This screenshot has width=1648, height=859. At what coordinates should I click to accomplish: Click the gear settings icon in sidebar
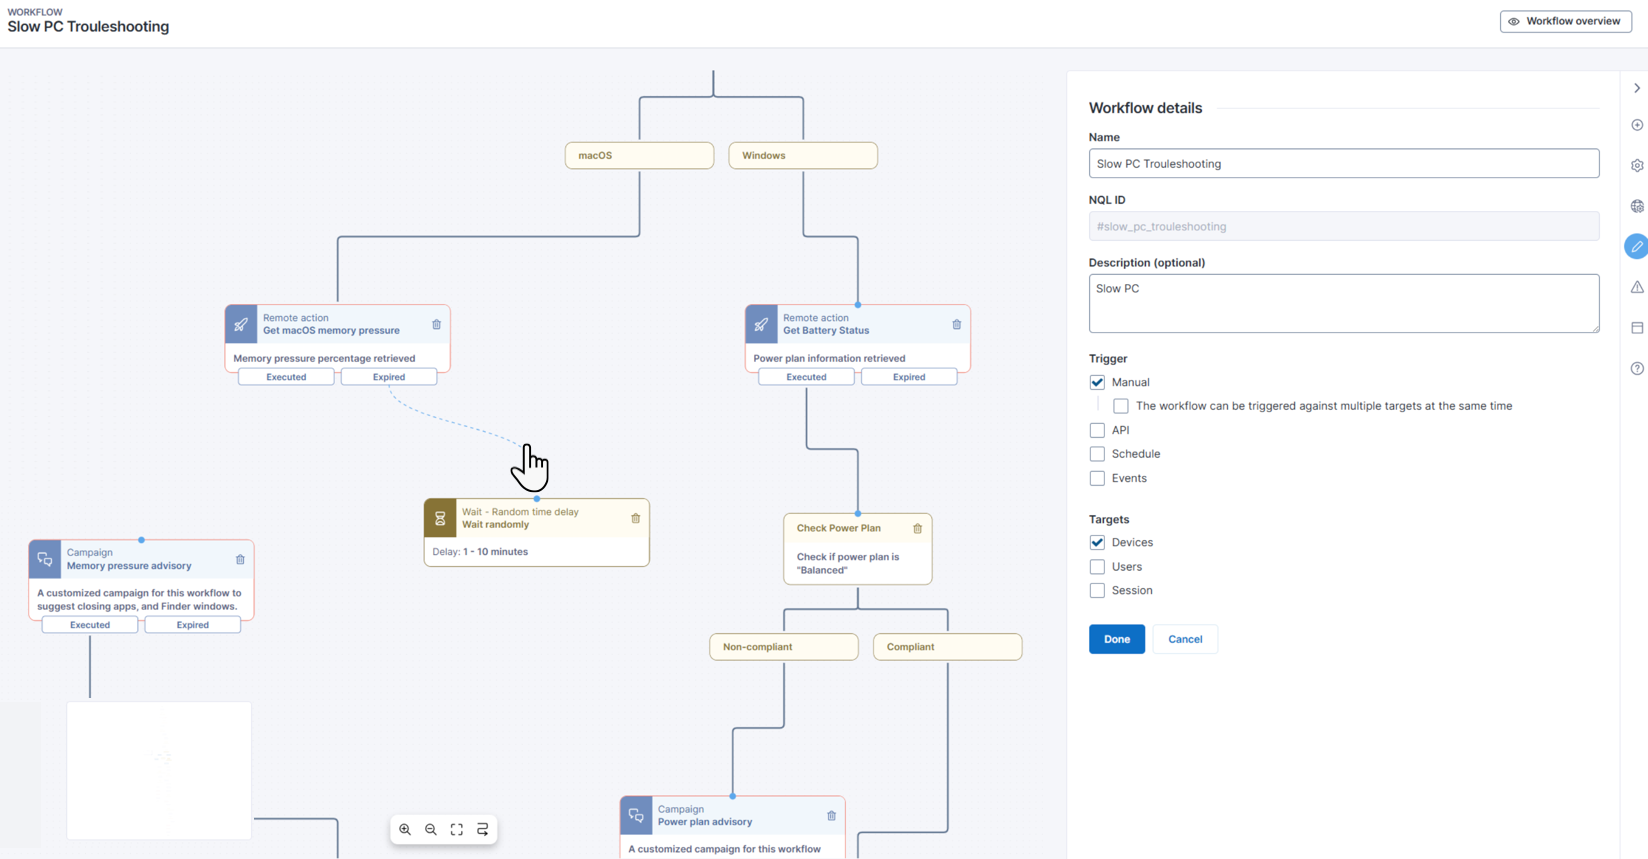[1637, 165]
